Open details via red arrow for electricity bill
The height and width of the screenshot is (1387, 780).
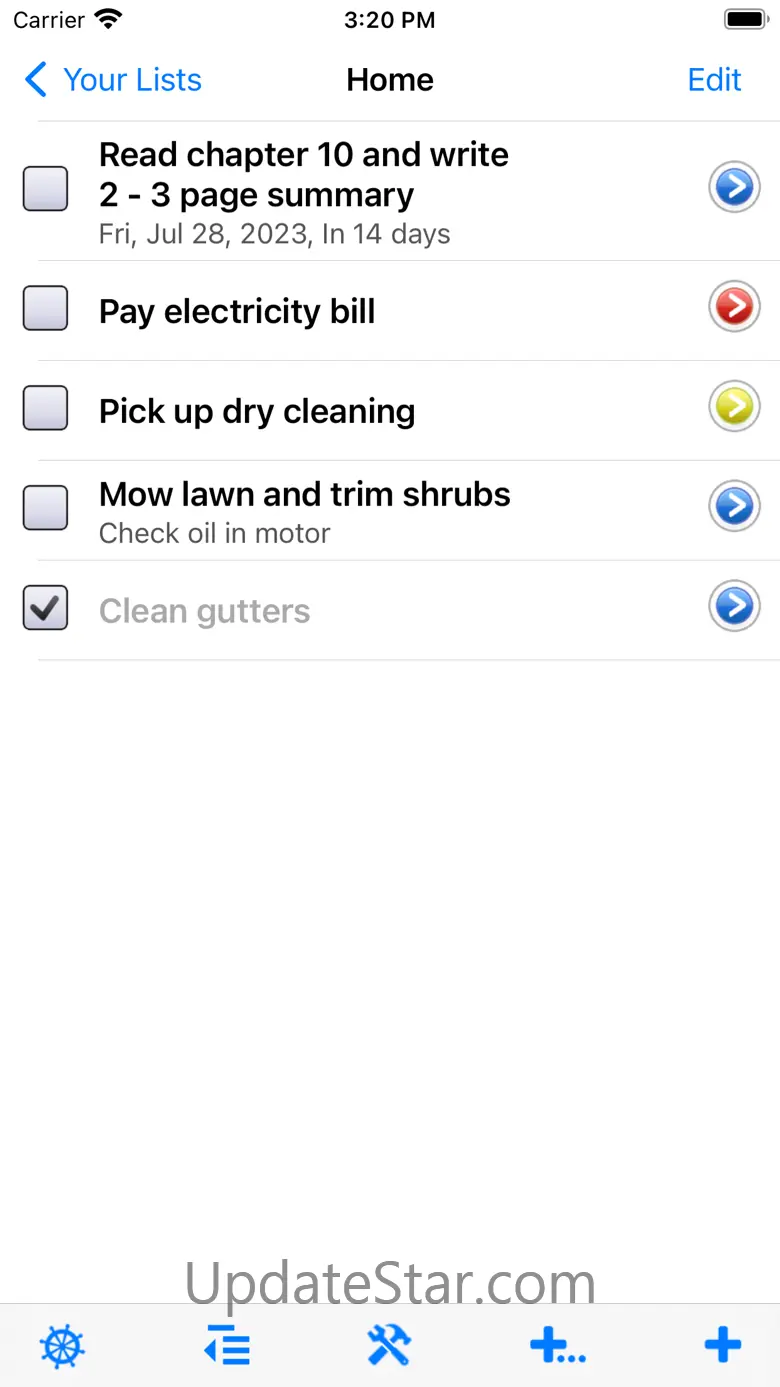pos(735,308)
